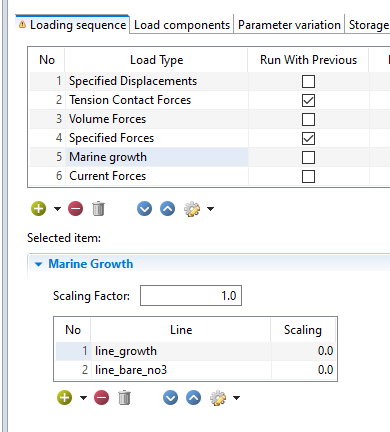Enable Run With Previous for Specified Displacements
The image size is (390, 432).
pyautogui.click(x=308, y=81)
